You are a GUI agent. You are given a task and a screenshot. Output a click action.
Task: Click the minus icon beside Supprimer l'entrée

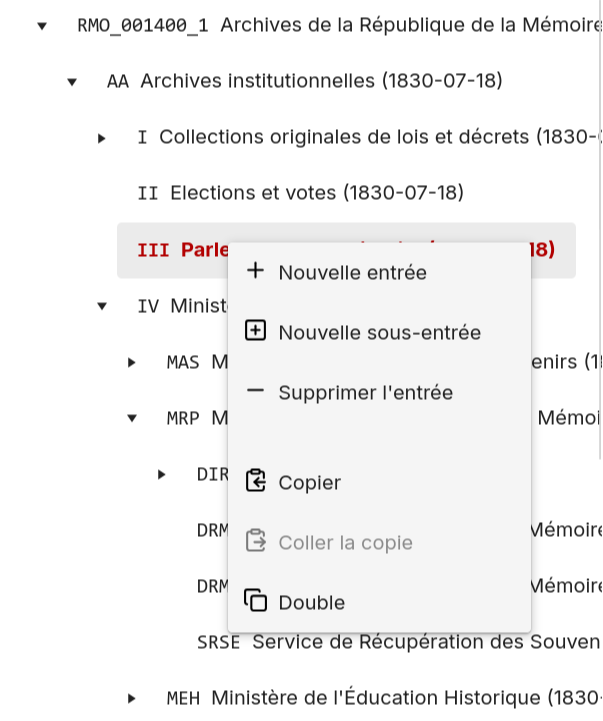256,391
